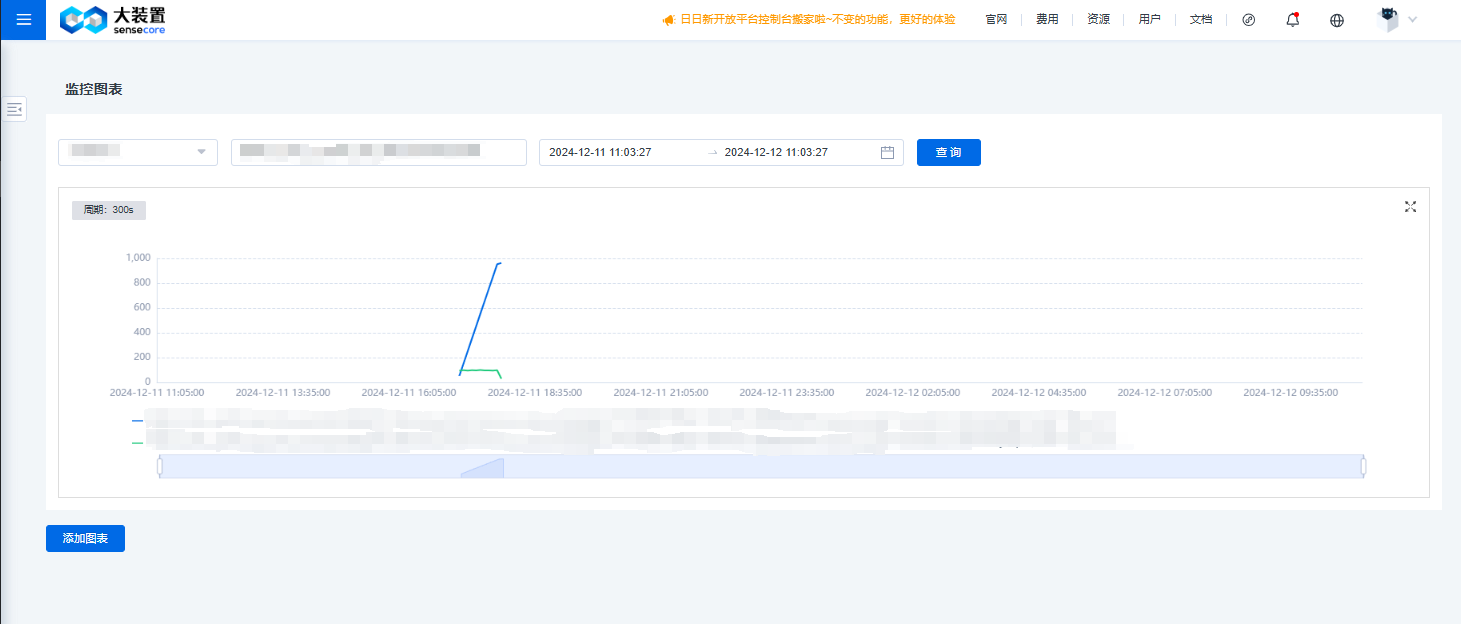The image size is (1461, 624).
Task: Click the 周期: 300s tag
Action: pos(108,210)
